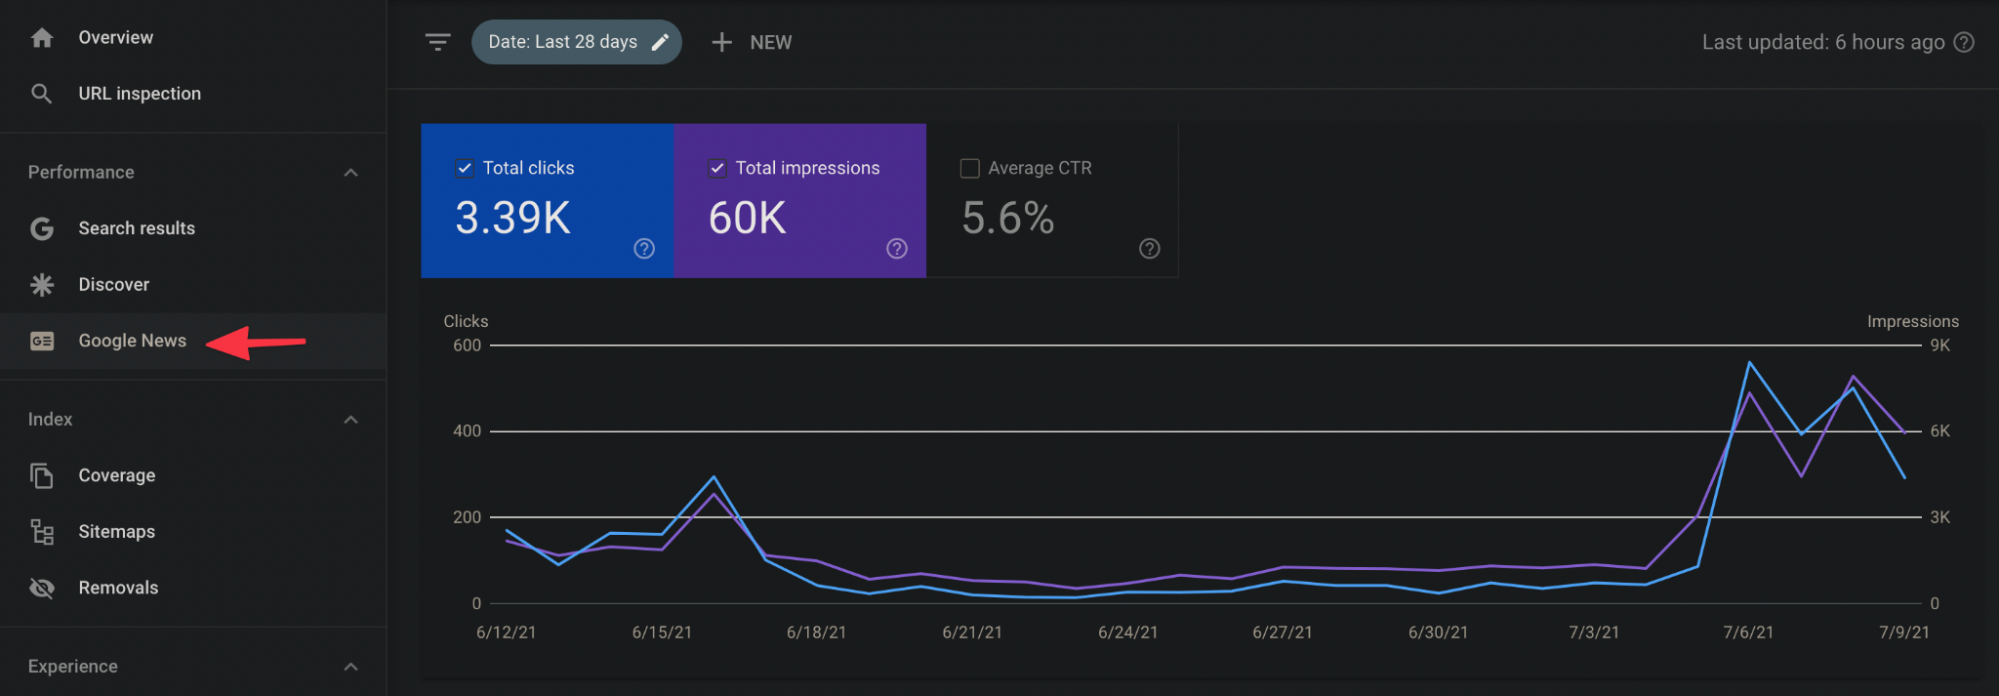Image resolution: width=1999 pixels, height=696 pixels.
Task: Click the Clicks axis title
Action: coord(466,322)
